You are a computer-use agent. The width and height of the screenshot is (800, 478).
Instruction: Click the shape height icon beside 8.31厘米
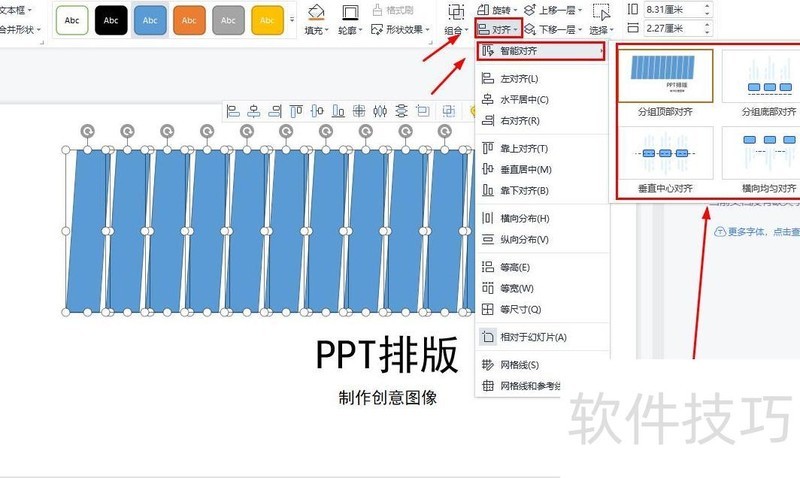click(x=633, y=9)
